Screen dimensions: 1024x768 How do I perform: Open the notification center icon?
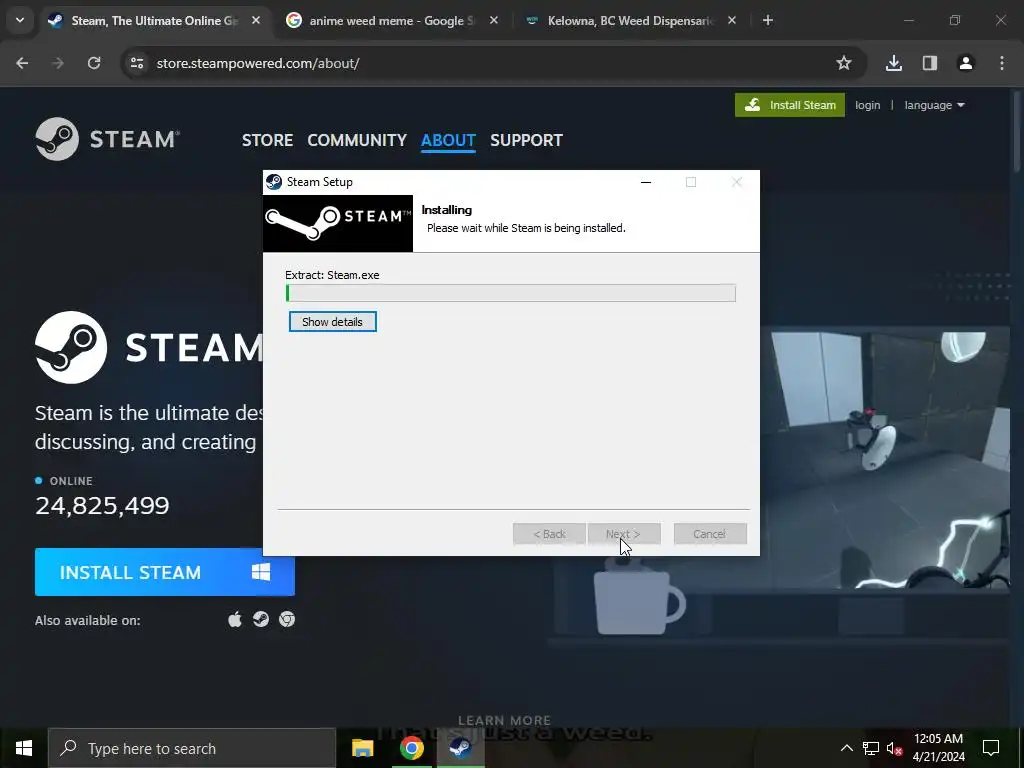tap(991, 748)
